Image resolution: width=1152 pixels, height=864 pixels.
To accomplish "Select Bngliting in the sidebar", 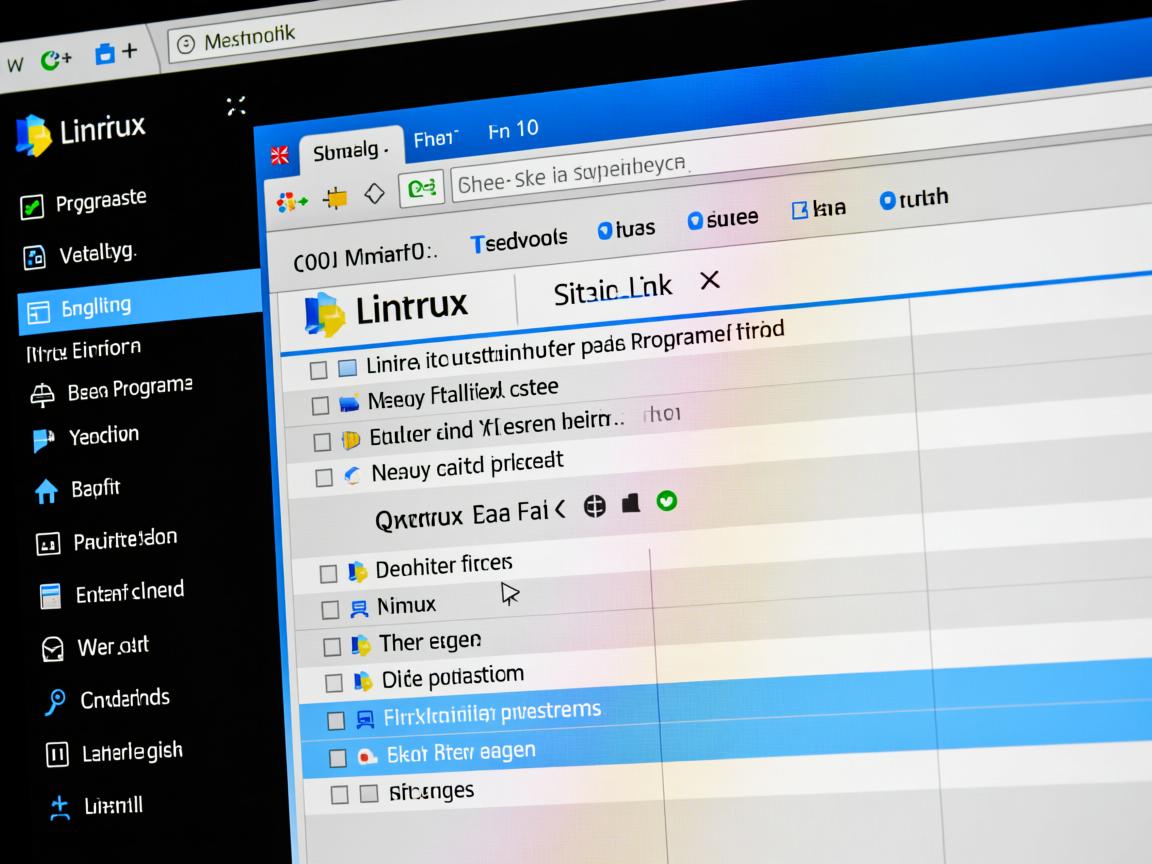I will 93,307.
